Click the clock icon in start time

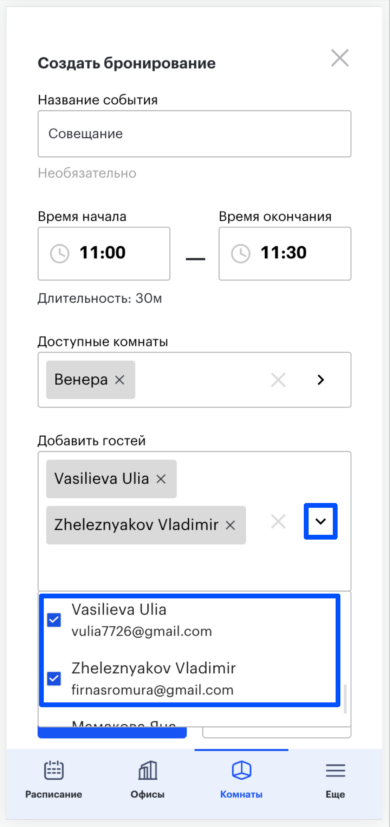click(60, 254)
